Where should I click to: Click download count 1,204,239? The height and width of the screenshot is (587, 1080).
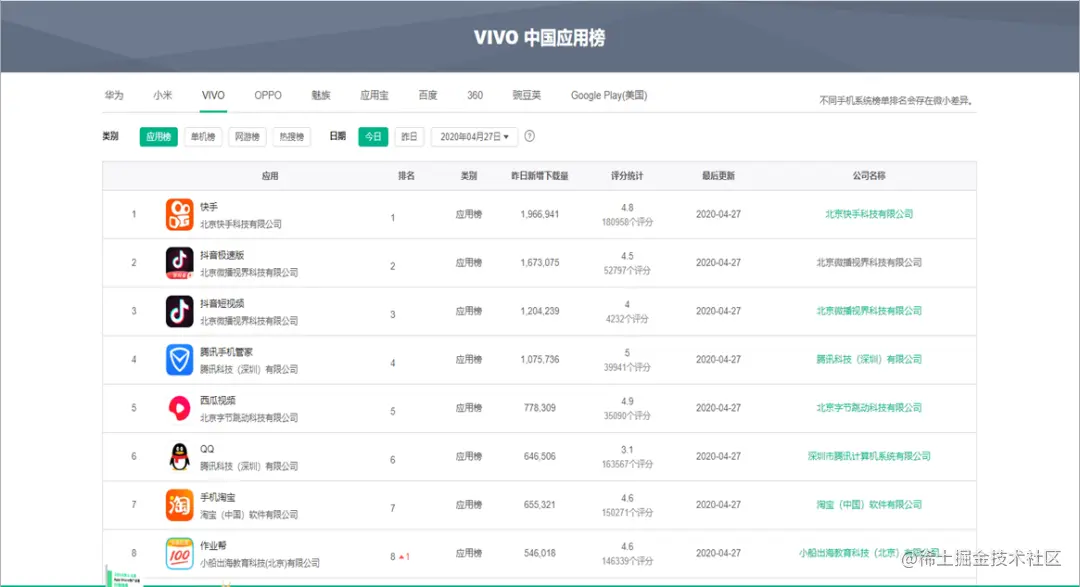pos(540,311)
